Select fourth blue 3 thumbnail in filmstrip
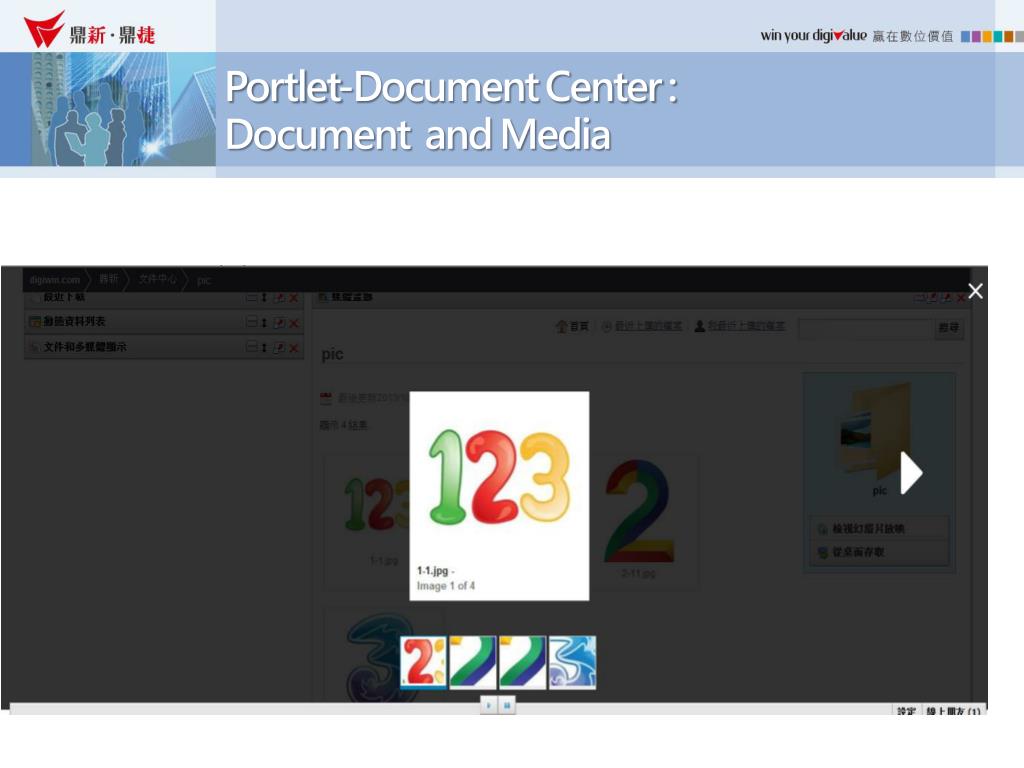 coord(572,662)
